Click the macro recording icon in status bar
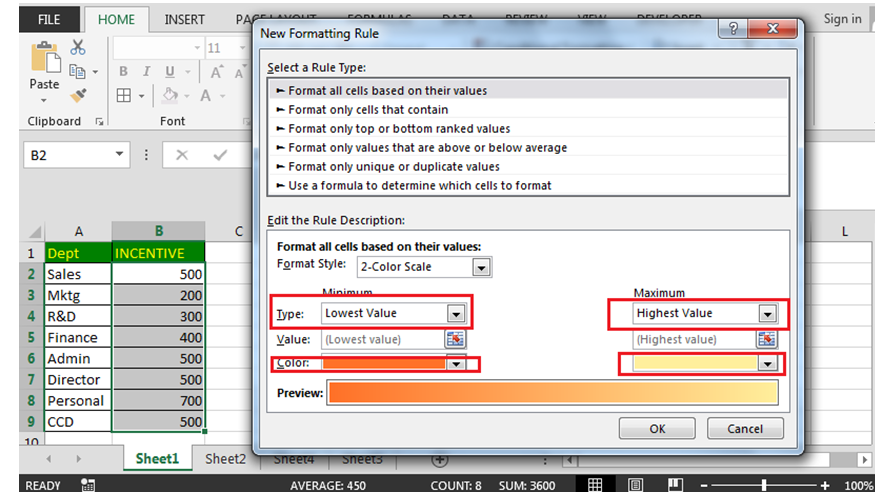 pos(88,485)
